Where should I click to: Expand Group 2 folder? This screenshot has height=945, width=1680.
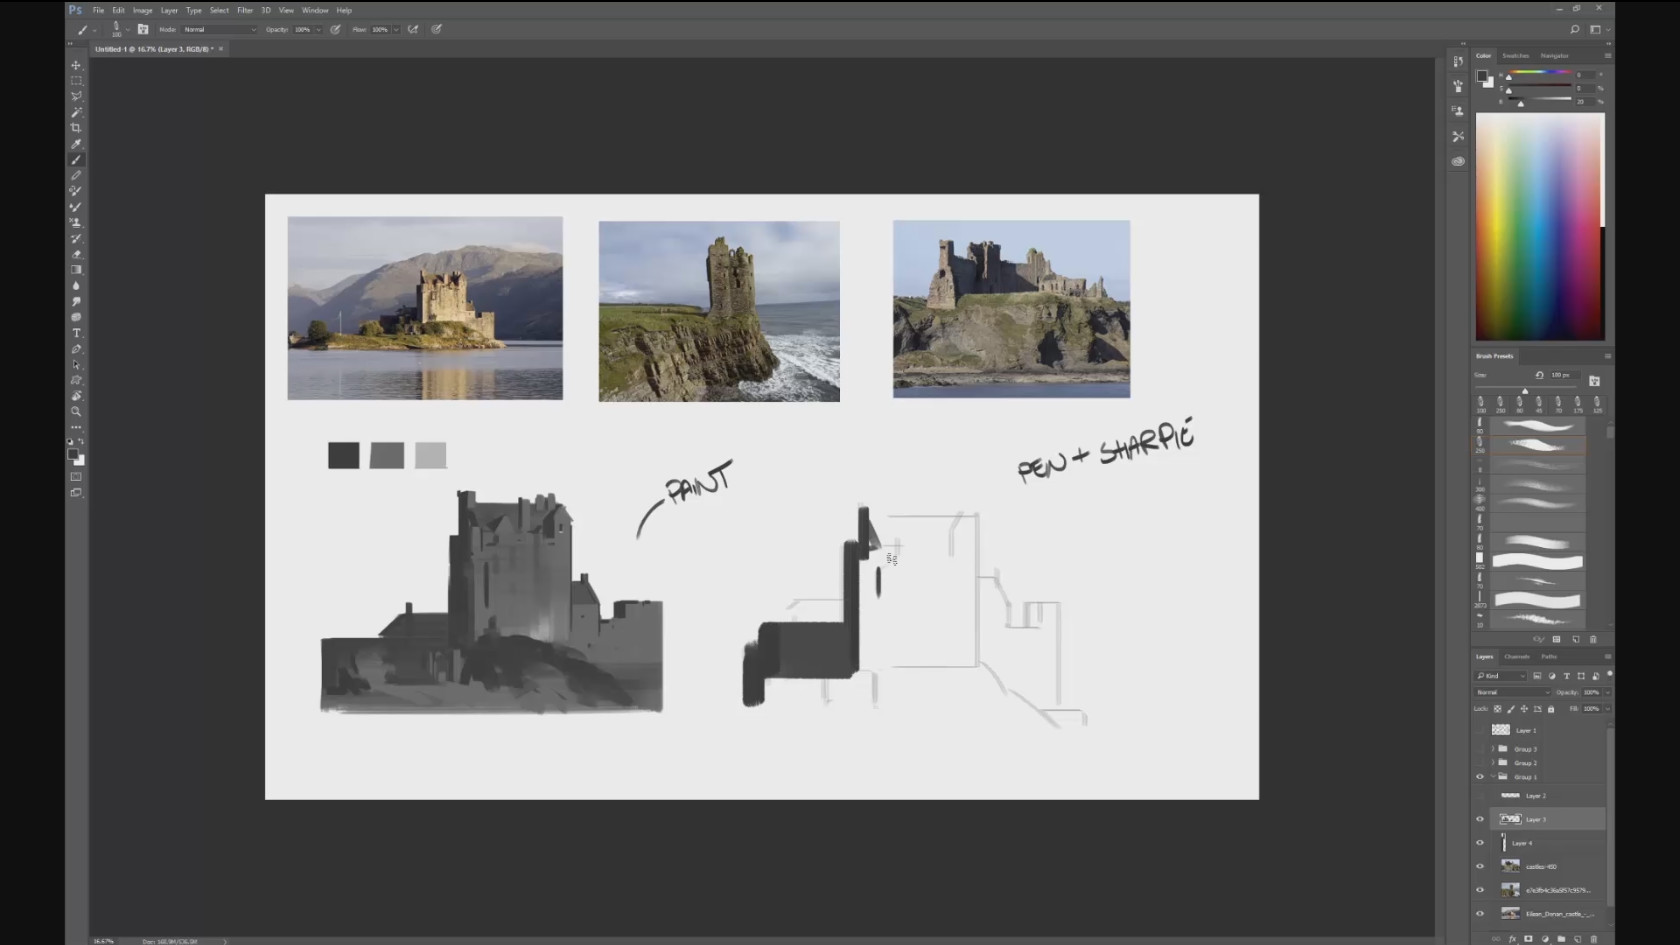point(1493,763)
